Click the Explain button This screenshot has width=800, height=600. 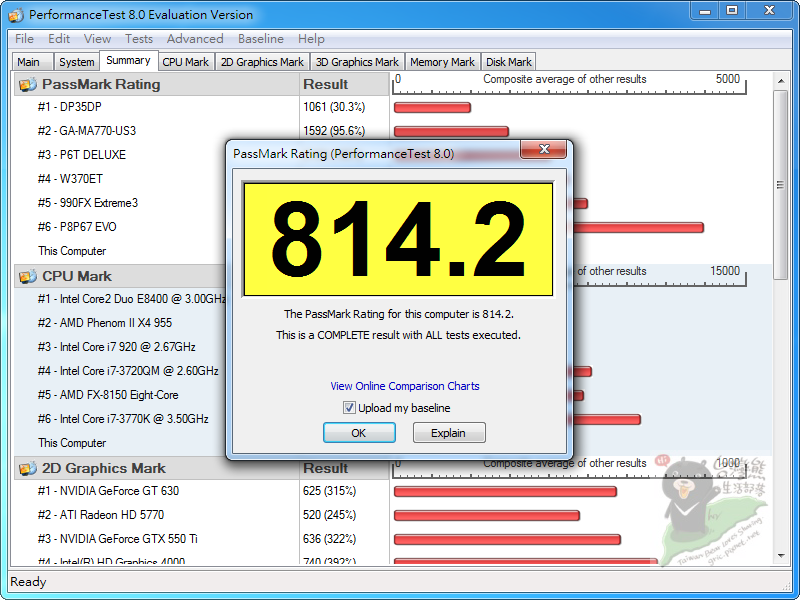point(448,433)
